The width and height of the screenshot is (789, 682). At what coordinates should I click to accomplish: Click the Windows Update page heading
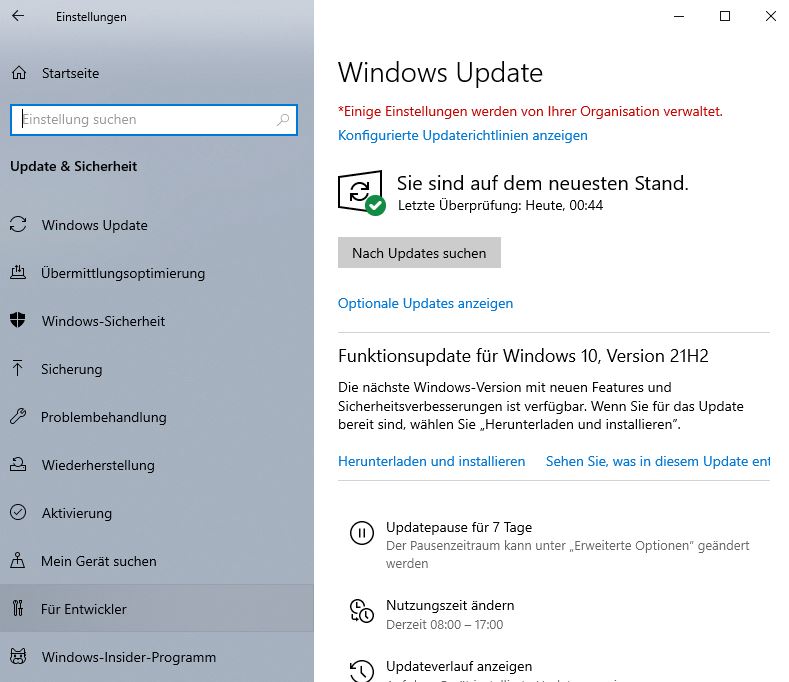(x=440, y=73)
